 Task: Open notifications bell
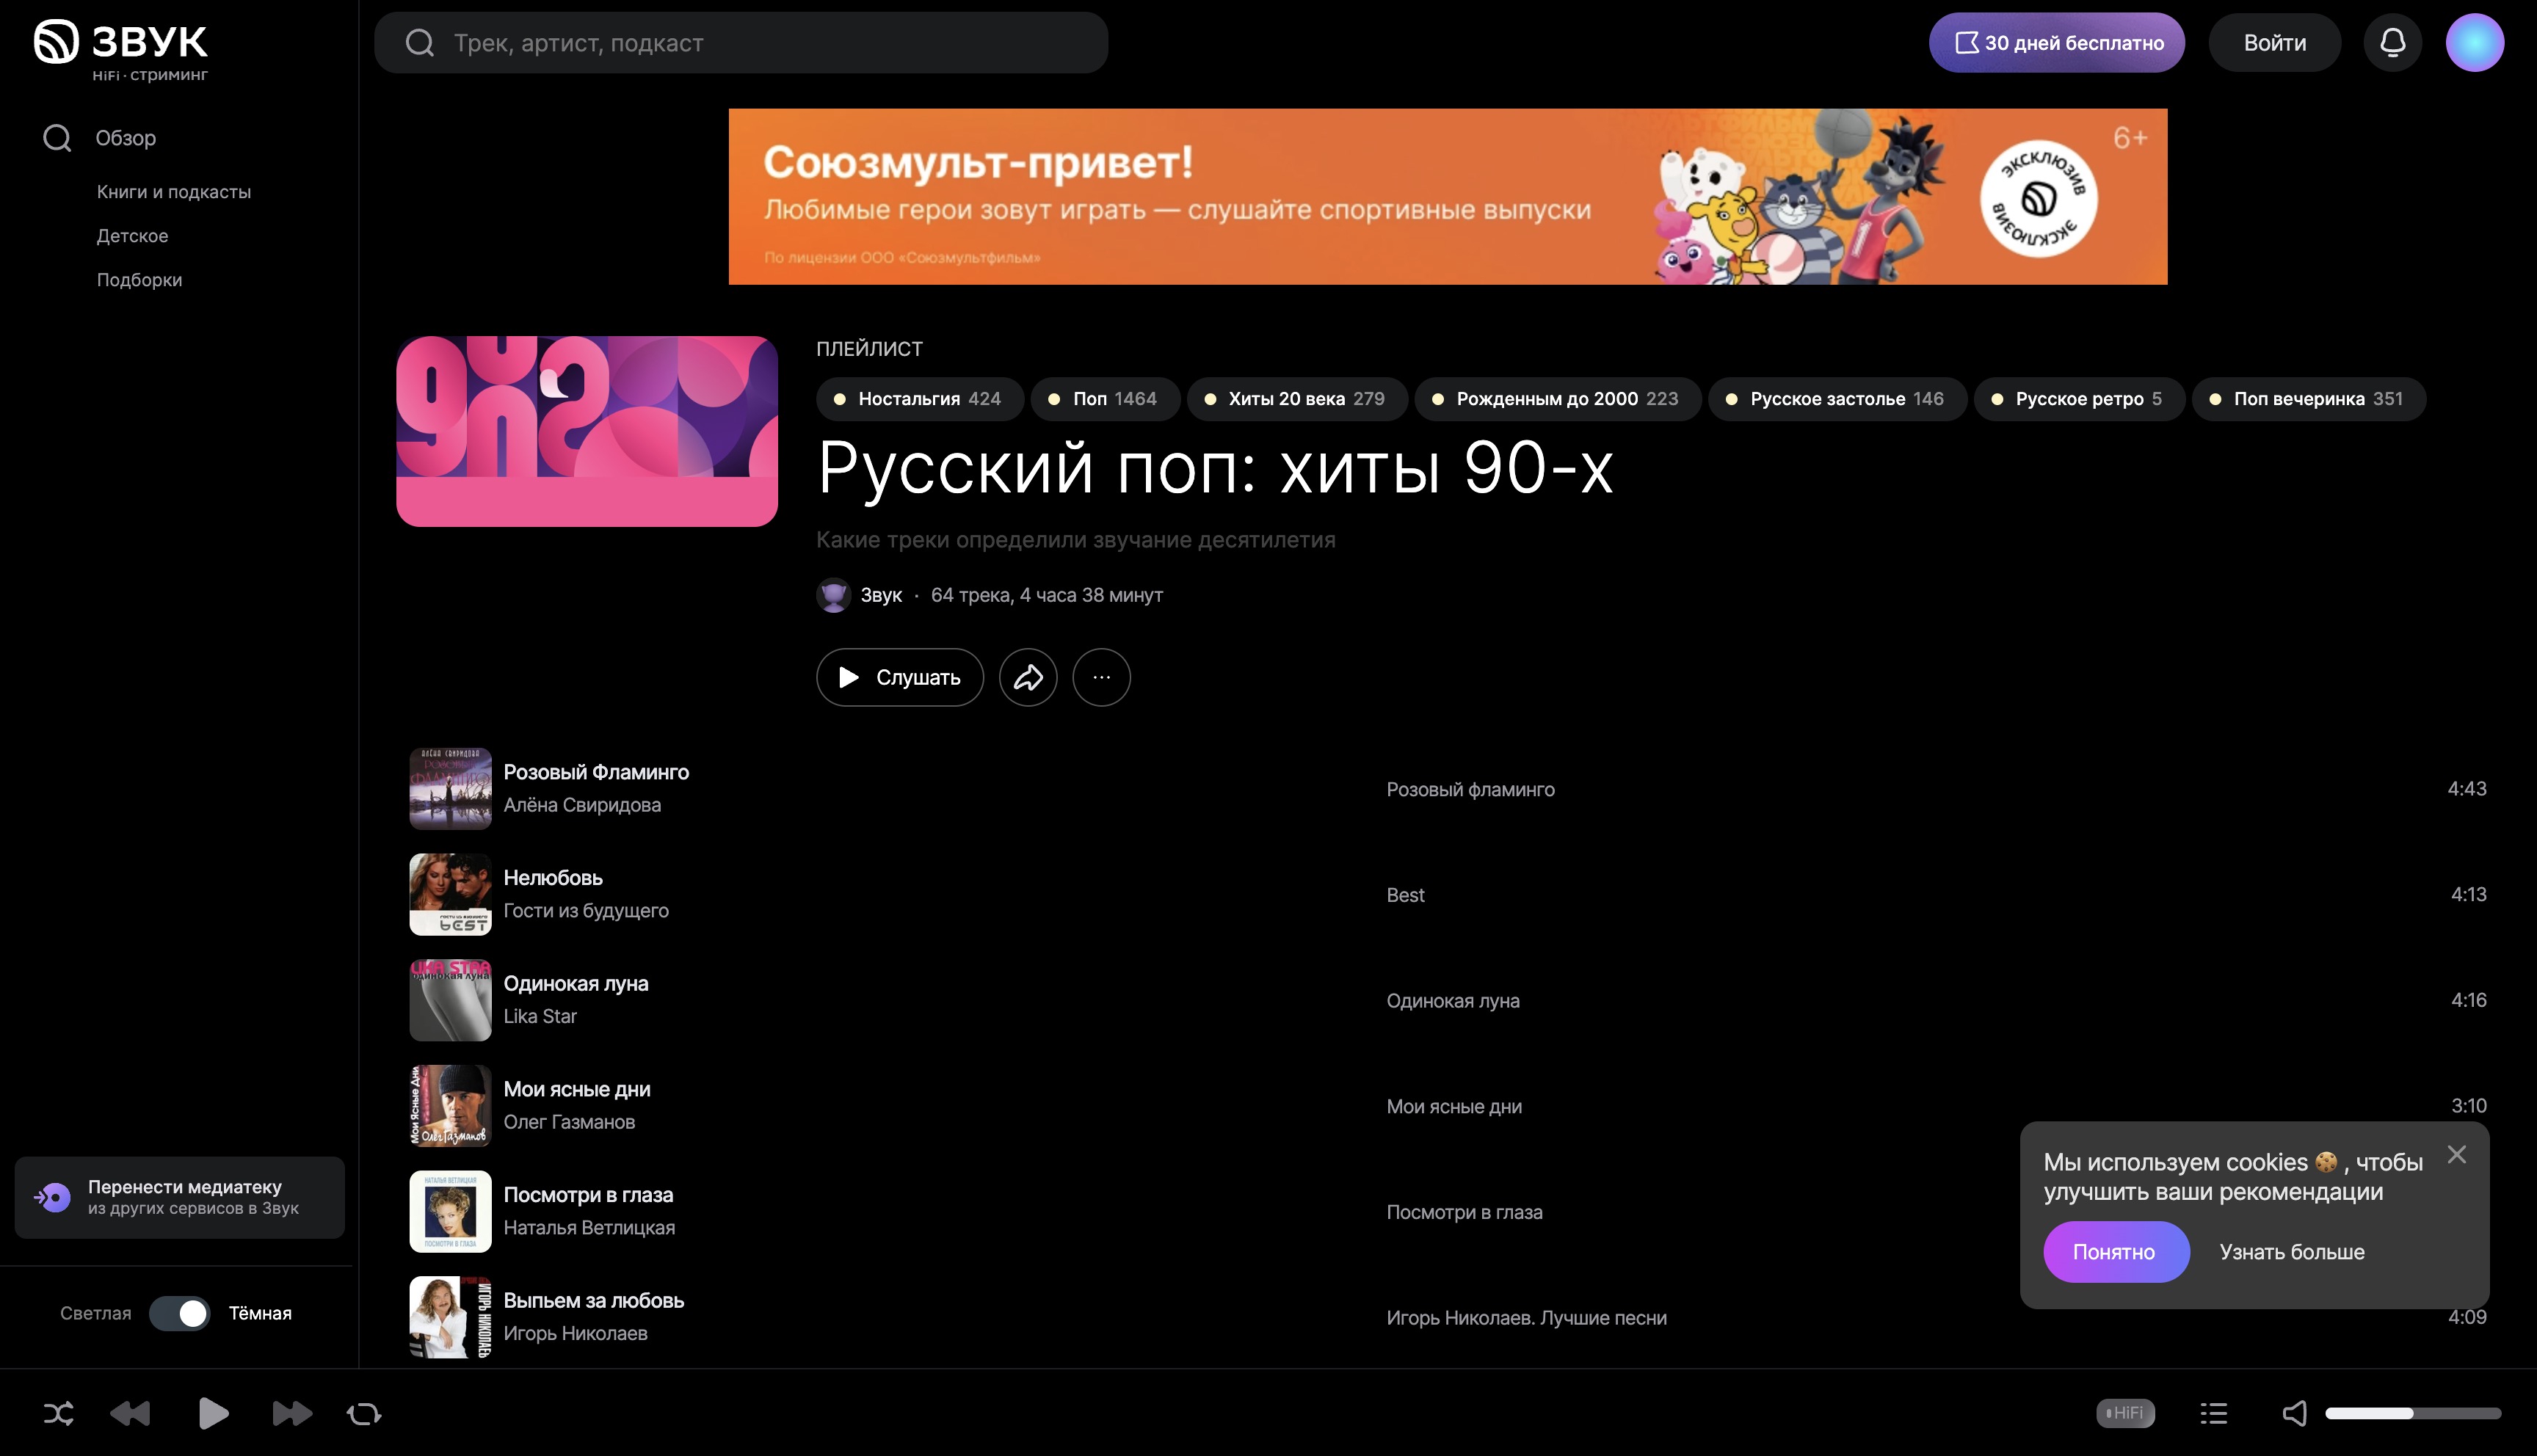pyautogui.click(x=2392, y=43)
